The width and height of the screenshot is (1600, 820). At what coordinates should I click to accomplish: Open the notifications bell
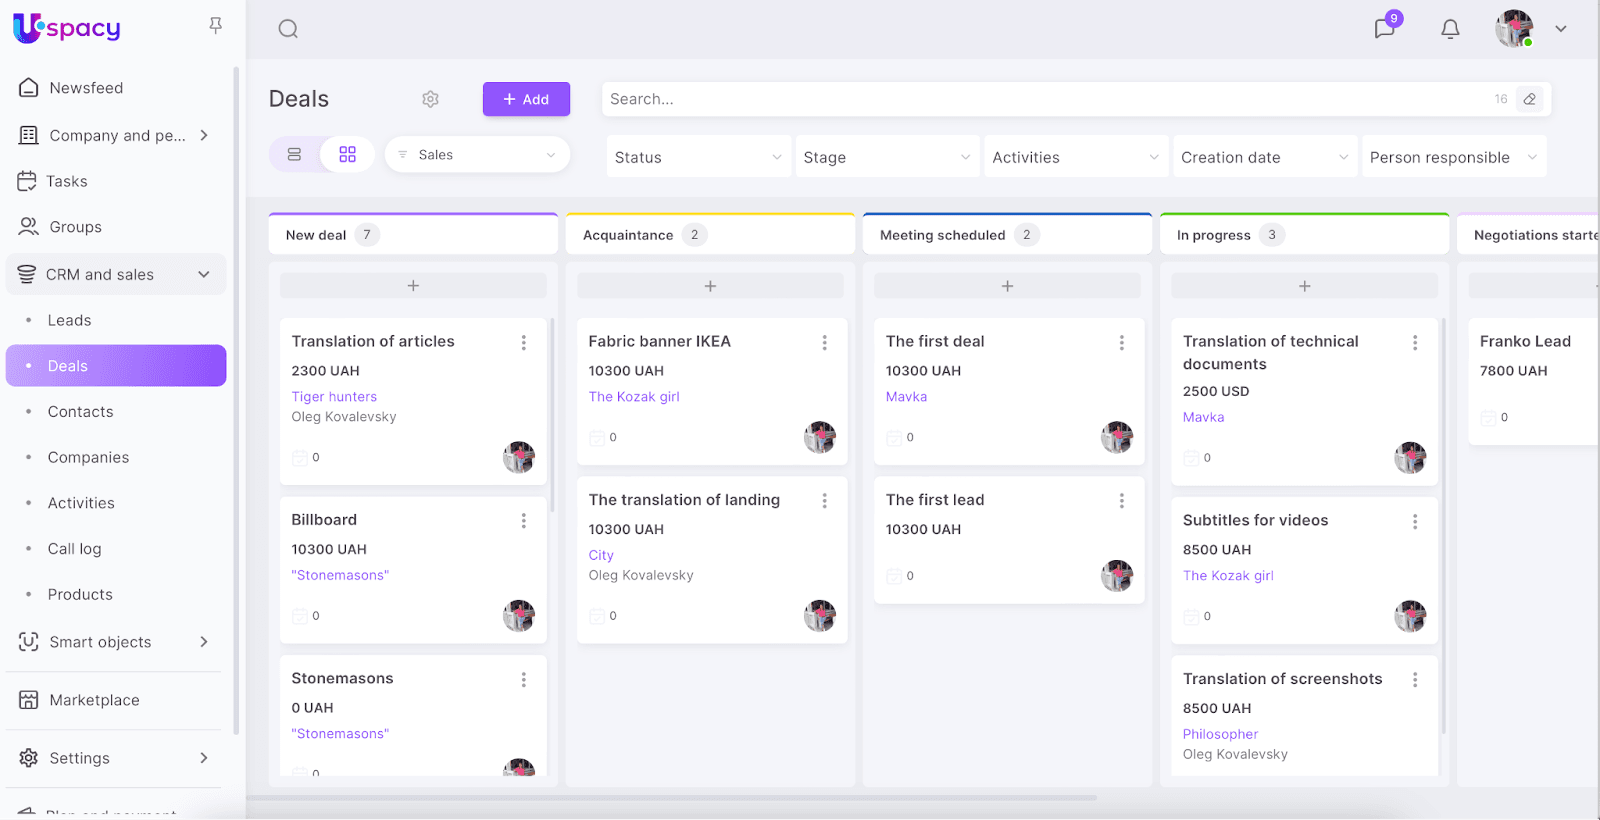click(x=1450, y=29)
